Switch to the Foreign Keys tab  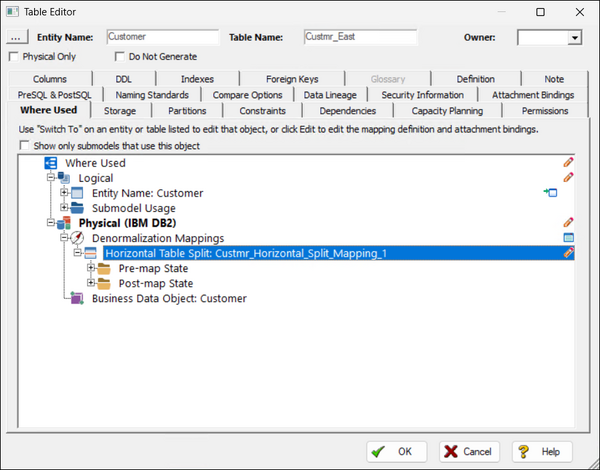pyautogui.click(x=292, y=79)
